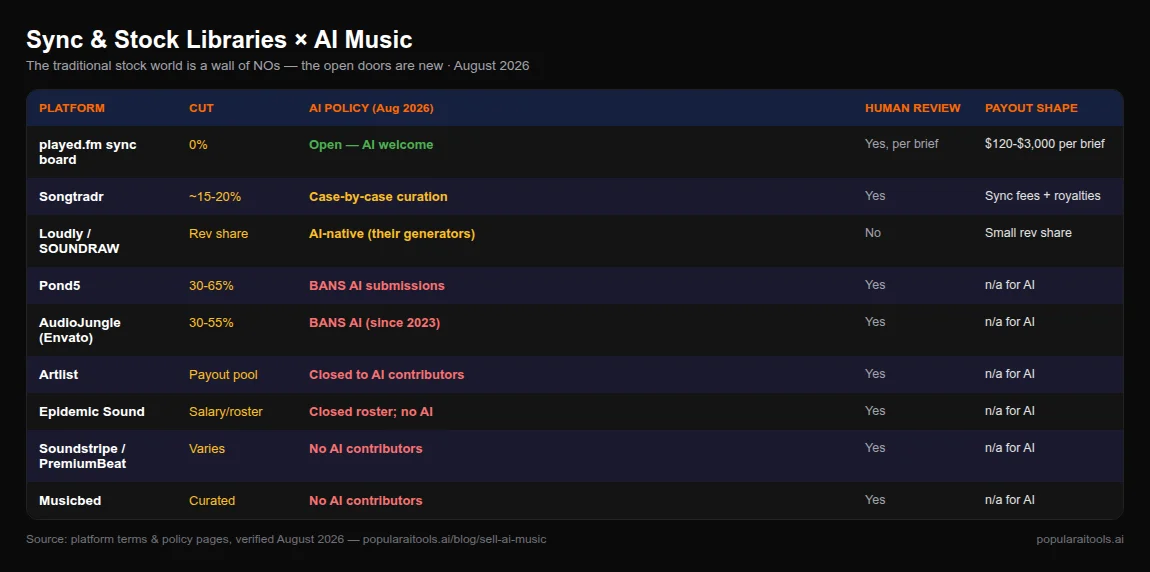Click the AI POLICY (Aug 2026) header
The width and height of the screenshot is (1150, 572).
(x=371, y=108)
